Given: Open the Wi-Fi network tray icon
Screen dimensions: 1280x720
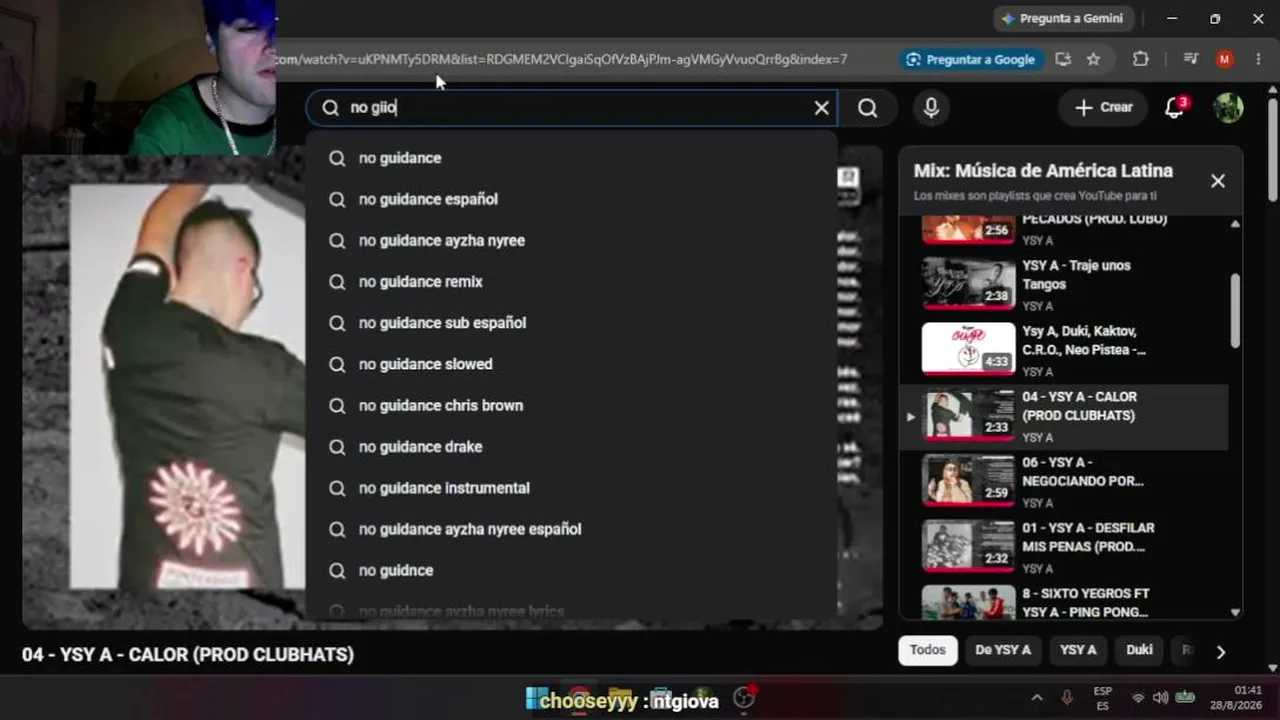Looking at the screenshot, I should pos(1137,698).
